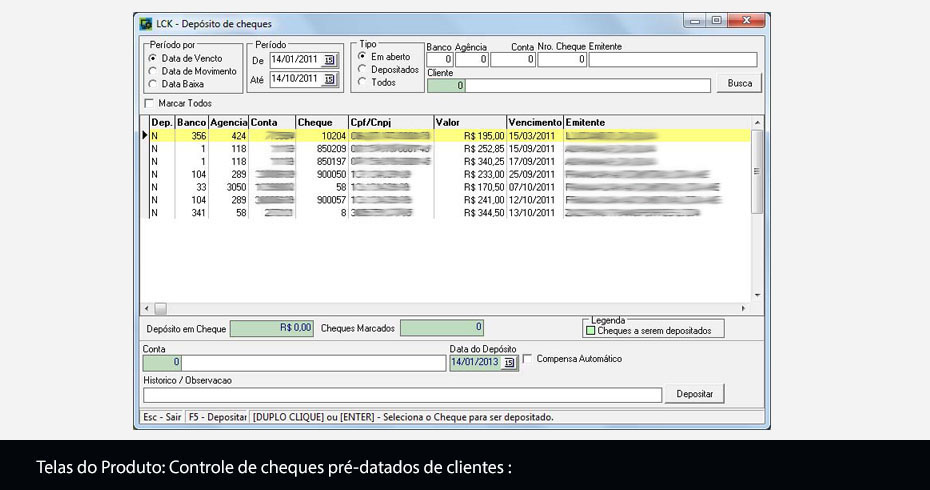
Task: Select cheque row with value R$ 241,00
Action: click(x=450, y=200)
